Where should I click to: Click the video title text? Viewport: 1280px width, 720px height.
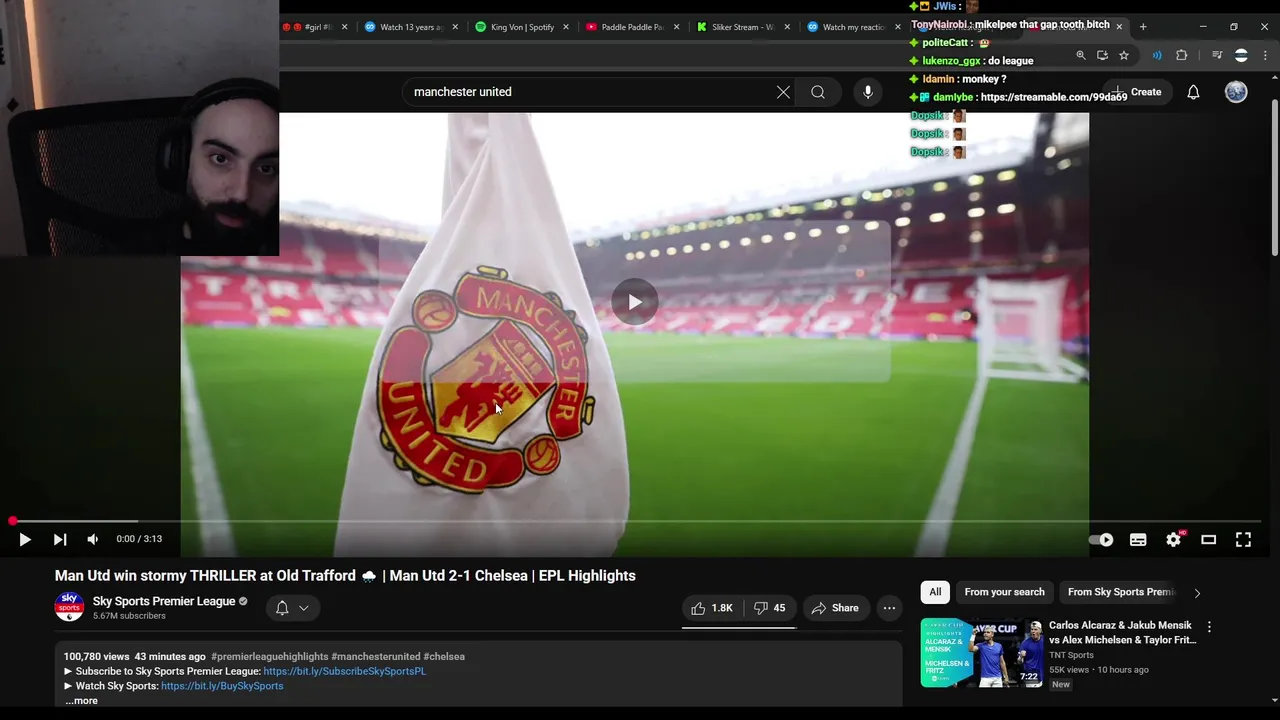click(x=345, y=576)
